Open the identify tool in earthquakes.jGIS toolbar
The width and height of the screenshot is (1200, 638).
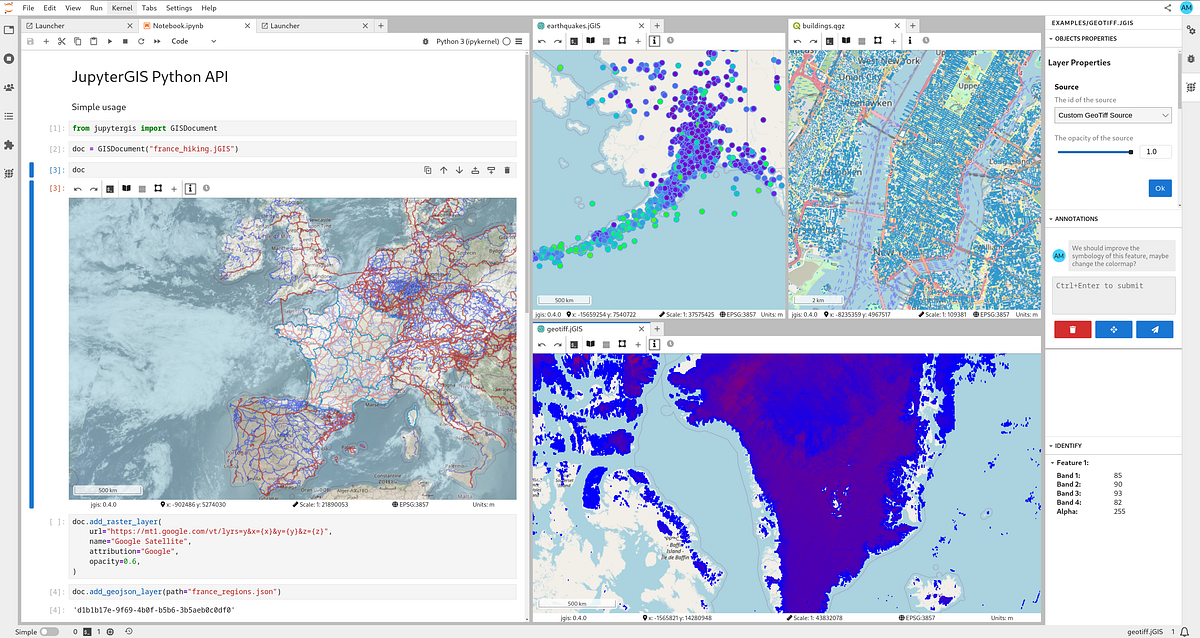(655, 40)
